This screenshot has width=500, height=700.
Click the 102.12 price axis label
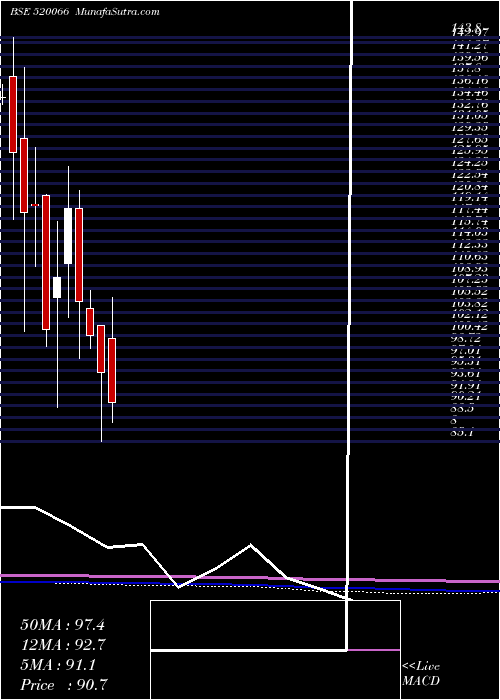coord(469,316)
